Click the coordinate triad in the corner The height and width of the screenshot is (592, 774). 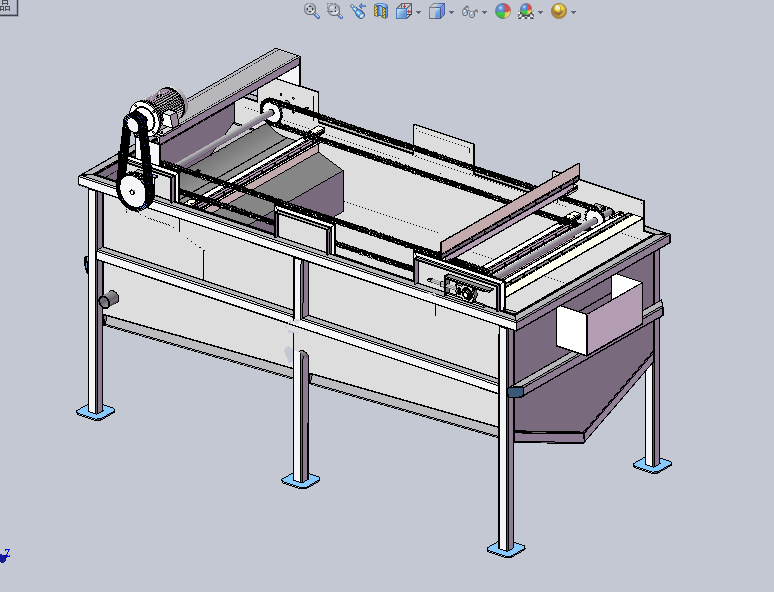[4, 555]
